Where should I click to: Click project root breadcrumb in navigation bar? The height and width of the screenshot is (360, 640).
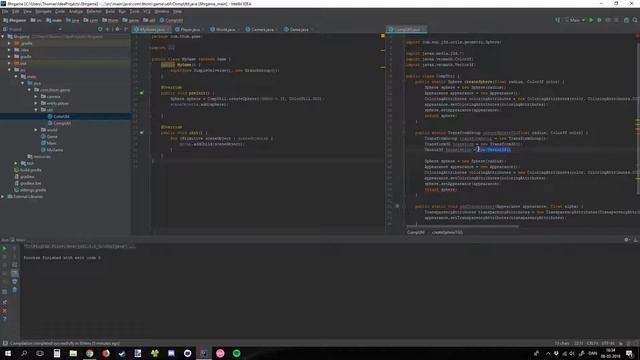pos(15,20)
